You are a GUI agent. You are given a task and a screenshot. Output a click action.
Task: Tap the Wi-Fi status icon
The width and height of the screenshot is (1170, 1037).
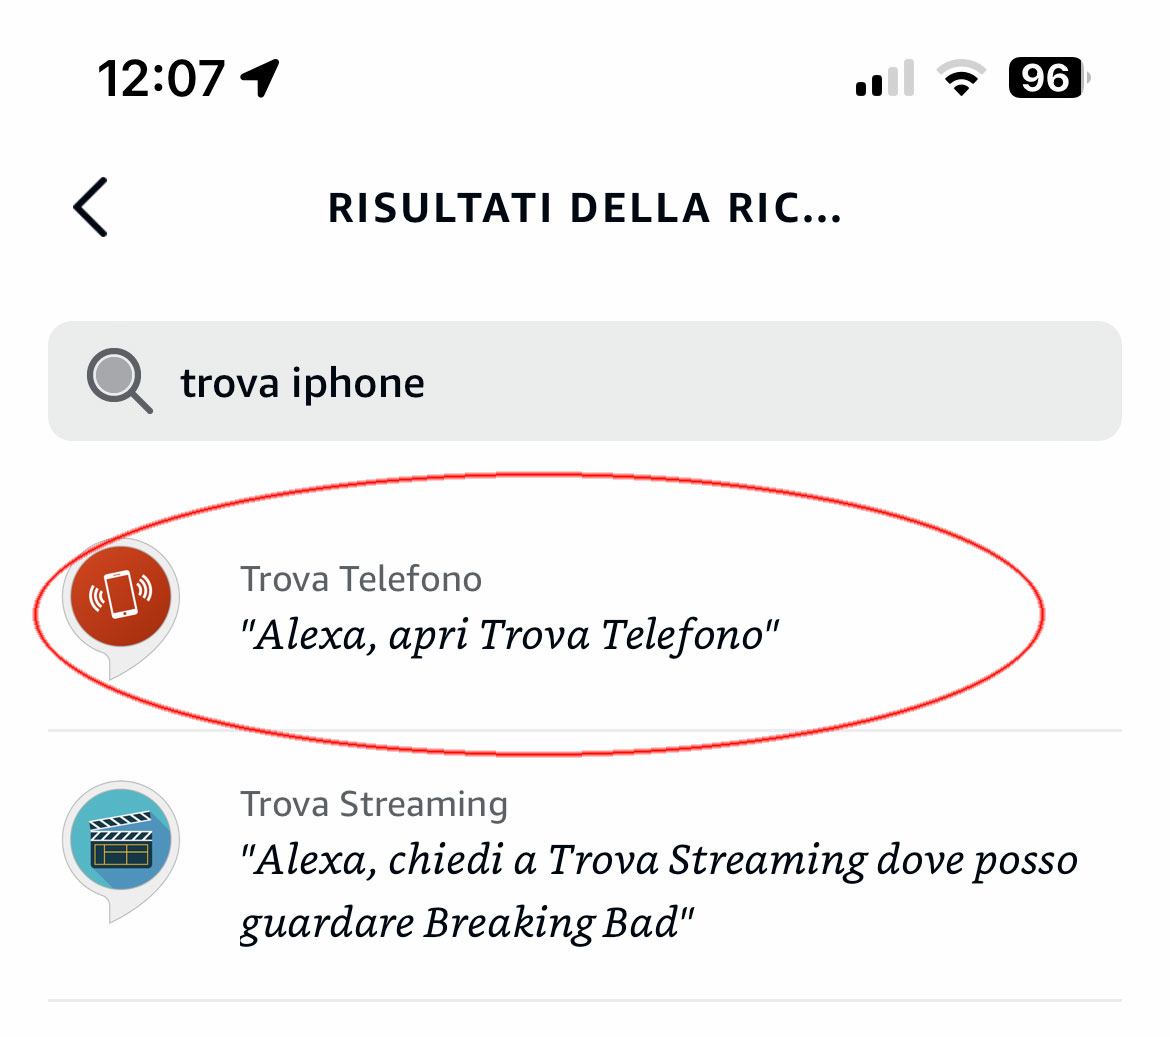pyautogui.click(x=960, y=78)
